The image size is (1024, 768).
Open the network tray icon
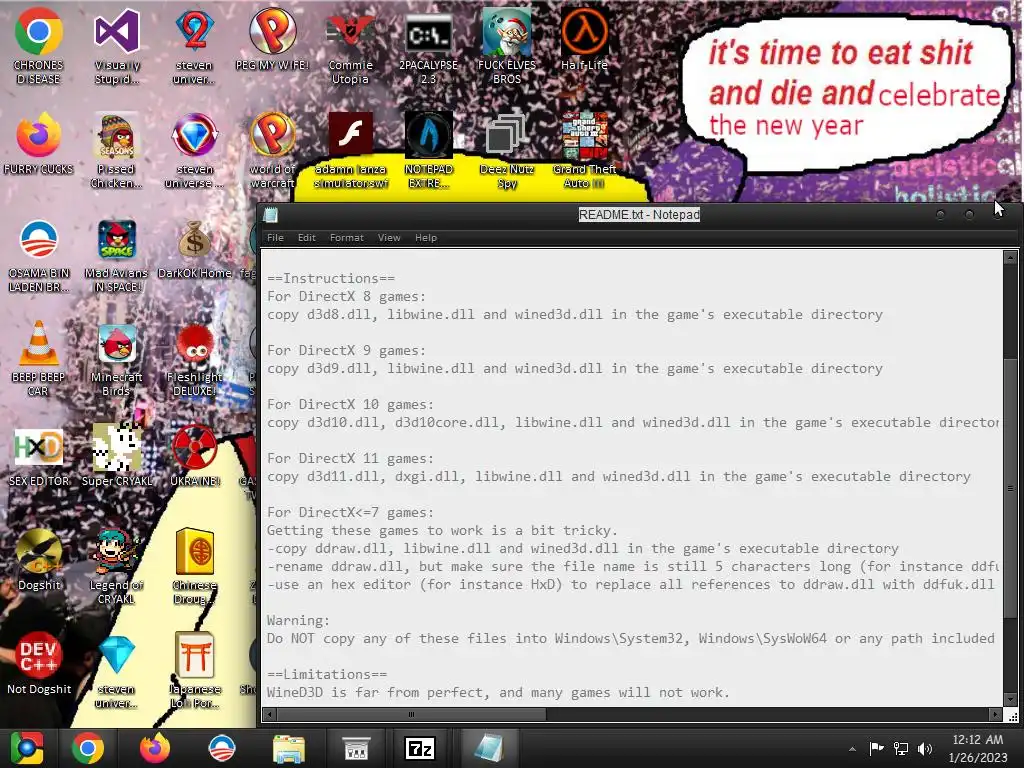point(901,748)
